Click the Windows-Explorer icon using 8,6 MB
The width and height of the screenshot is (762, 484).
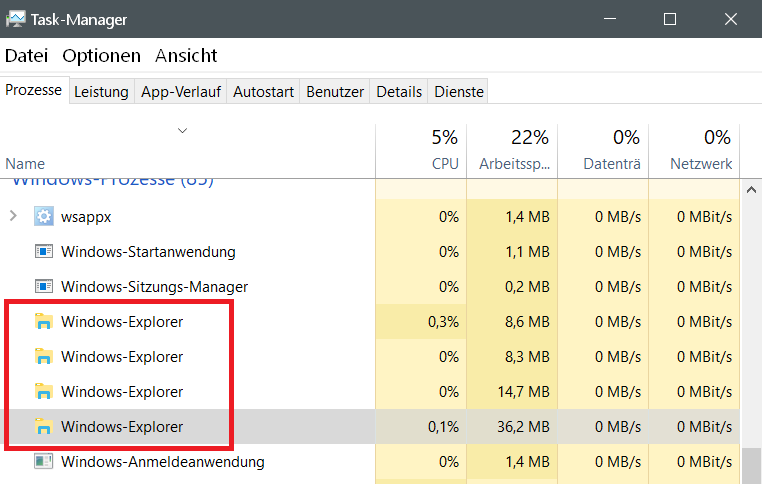[x=44, y=321]
